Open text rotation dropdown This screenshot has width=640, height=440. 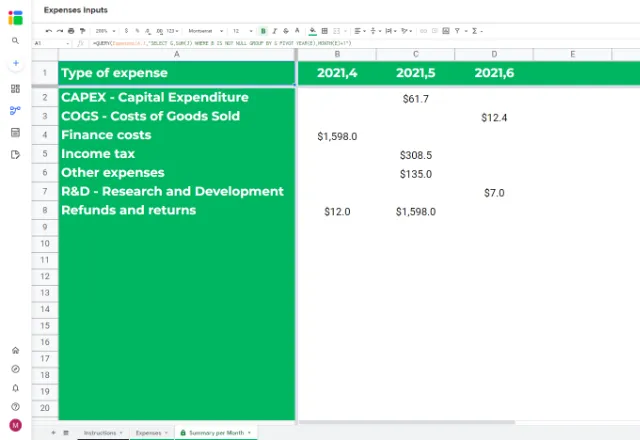pyautogui.click(x=406, y=31)
